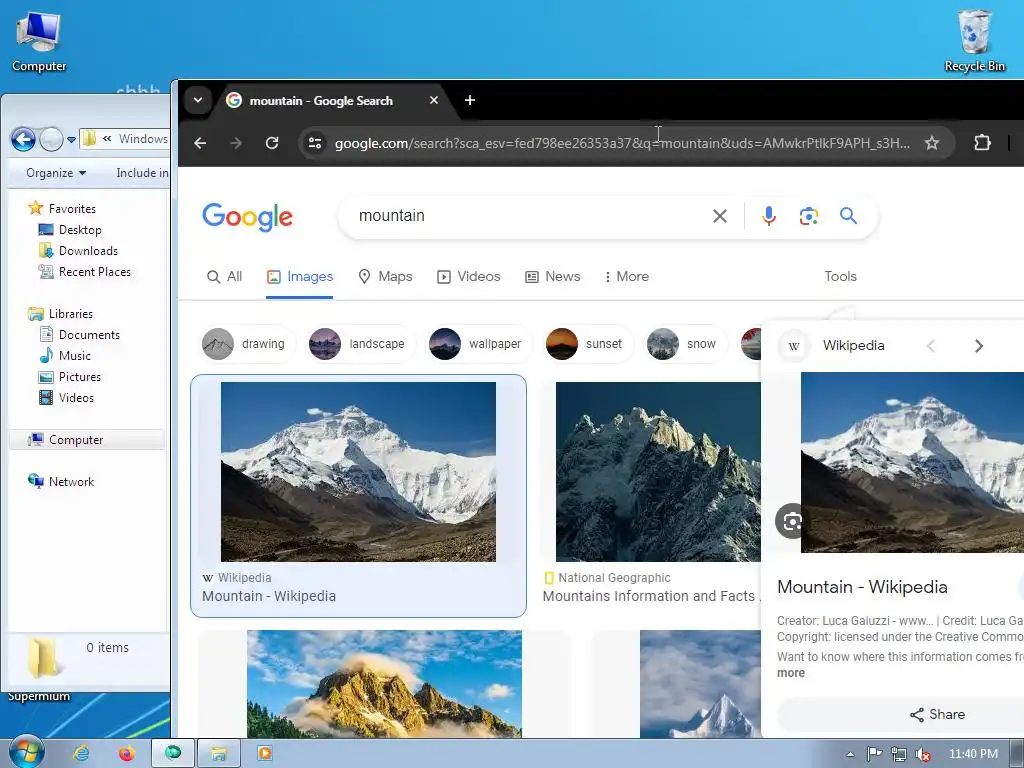Expand the More search options
1024x768 pixels.
(x=627, y=276)
